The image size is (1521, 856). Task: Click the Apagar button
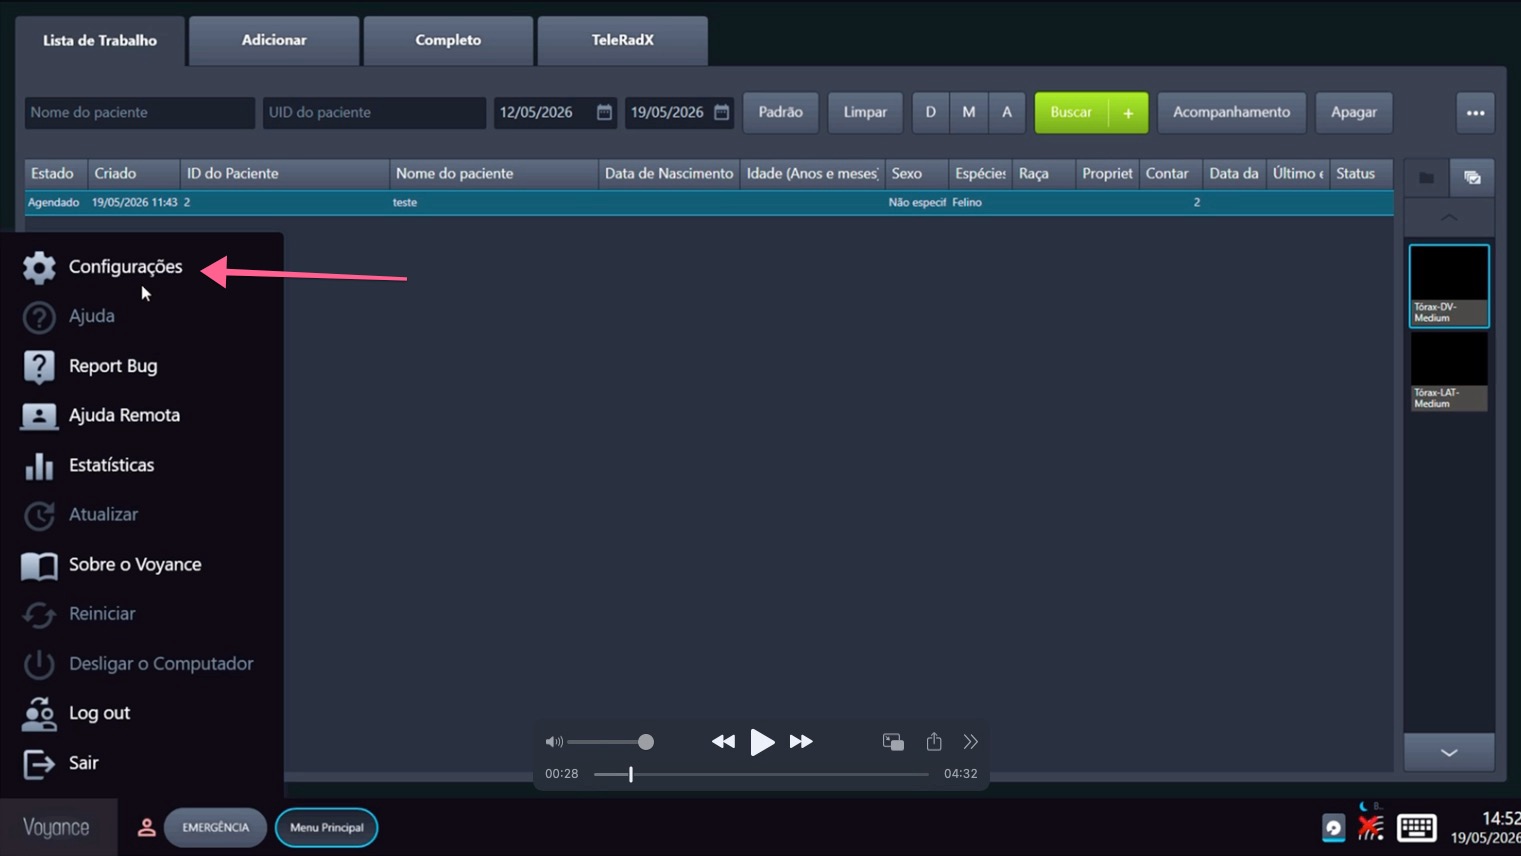coord(1353,113)
